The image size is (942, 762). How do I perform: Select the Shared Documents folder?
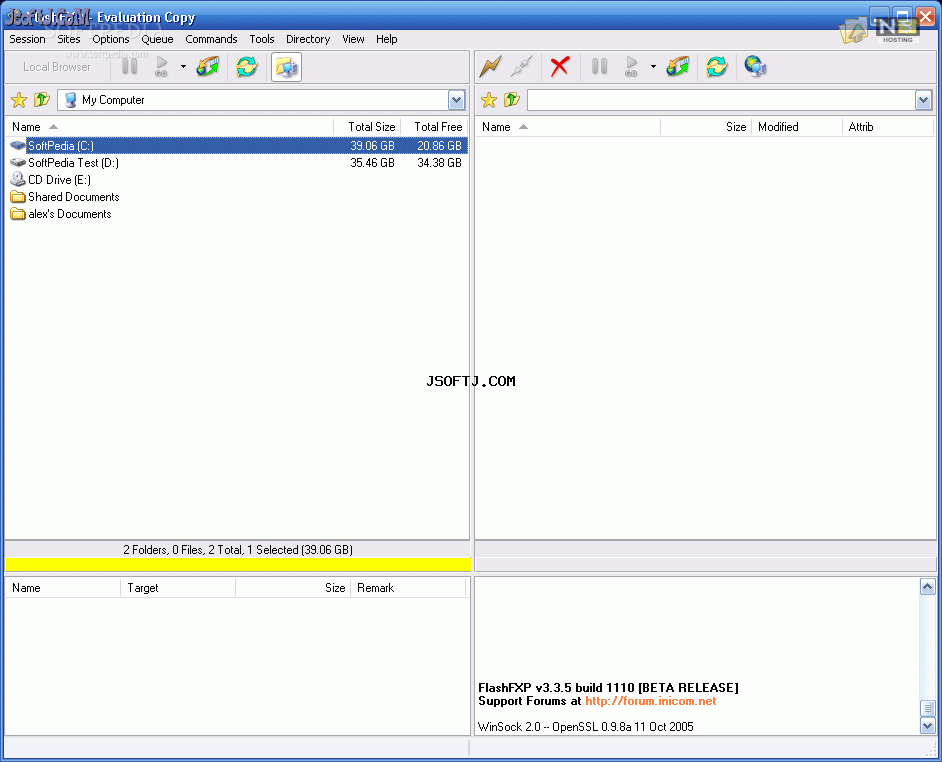[x=74, y=197]
